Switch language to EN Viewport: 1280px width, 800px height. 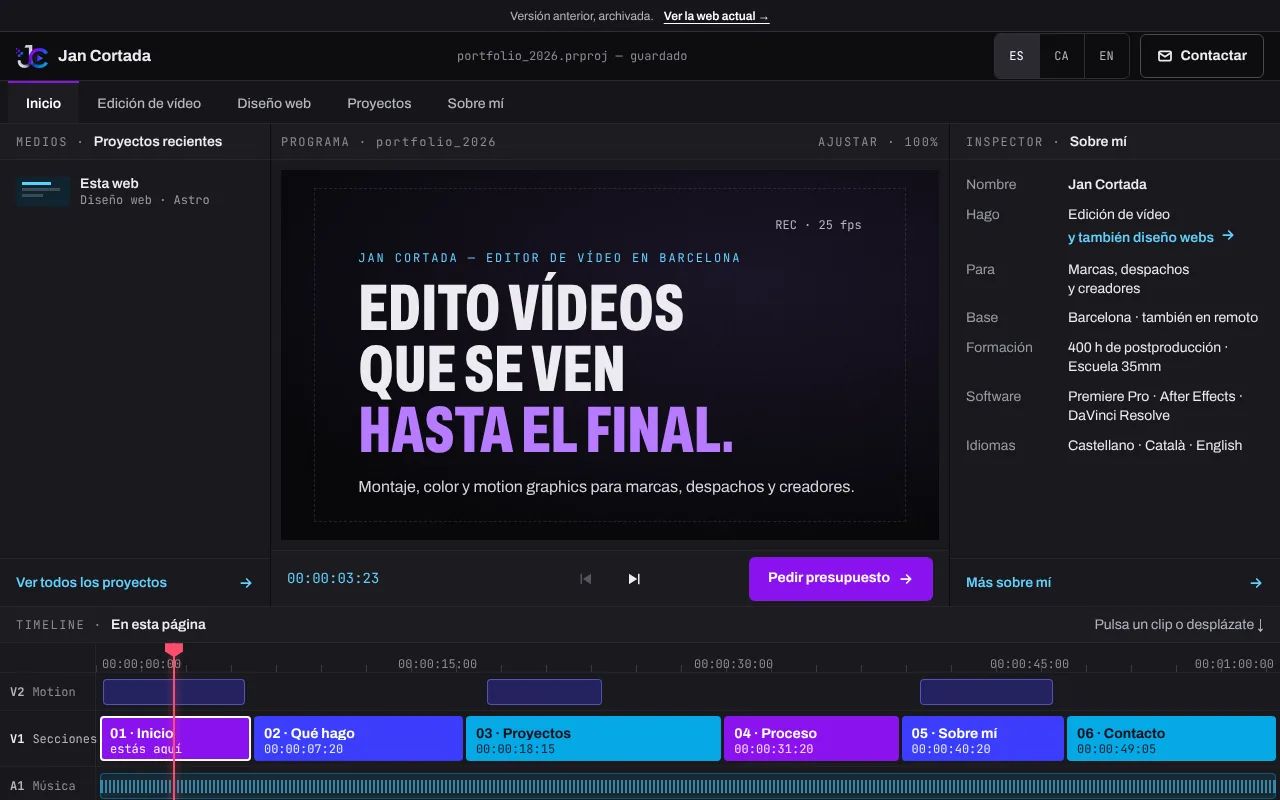[x=1107, y=56]
